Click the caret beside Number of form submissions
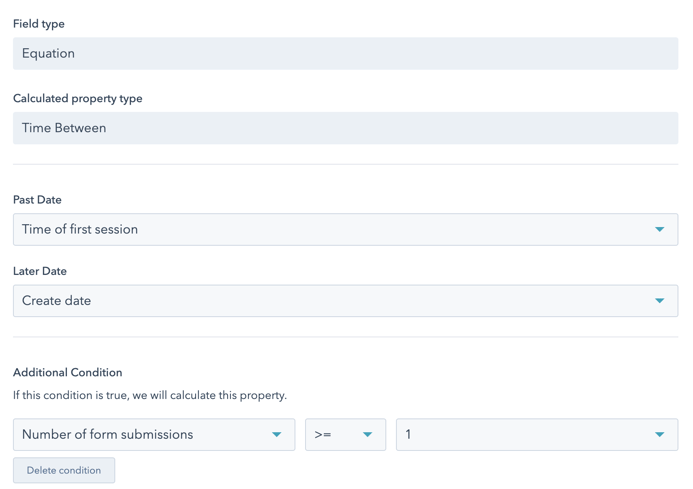Image resolution: width=693 pixels, height=489 pixels. pos(277,435)
